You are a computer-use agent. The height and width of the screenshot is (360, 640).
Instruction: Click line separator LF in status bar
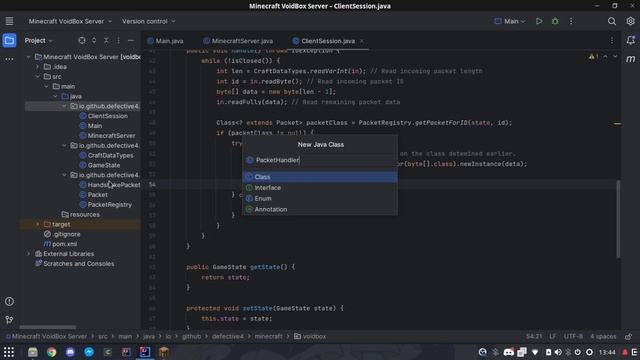pyautogui.click(x=553, y=336)
